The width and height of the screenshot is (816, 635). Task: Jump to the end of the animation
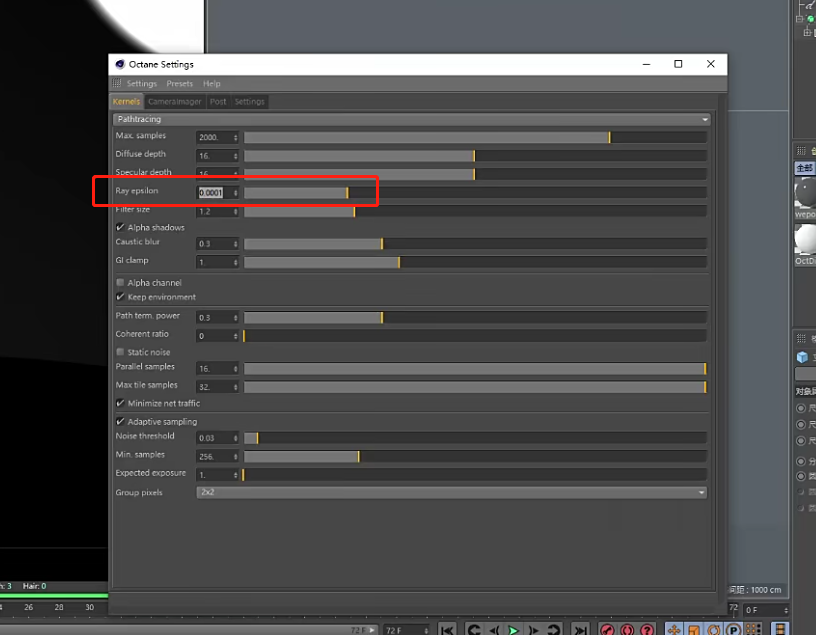580,630
